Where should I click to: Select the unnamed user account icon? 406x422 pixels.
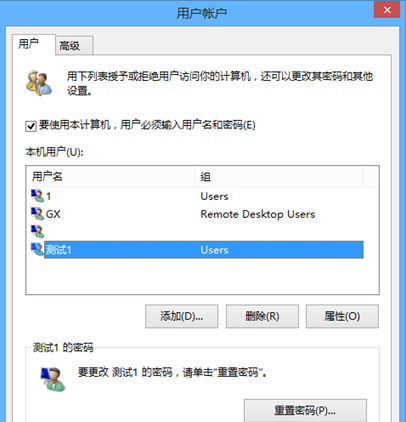pos(38,231)
